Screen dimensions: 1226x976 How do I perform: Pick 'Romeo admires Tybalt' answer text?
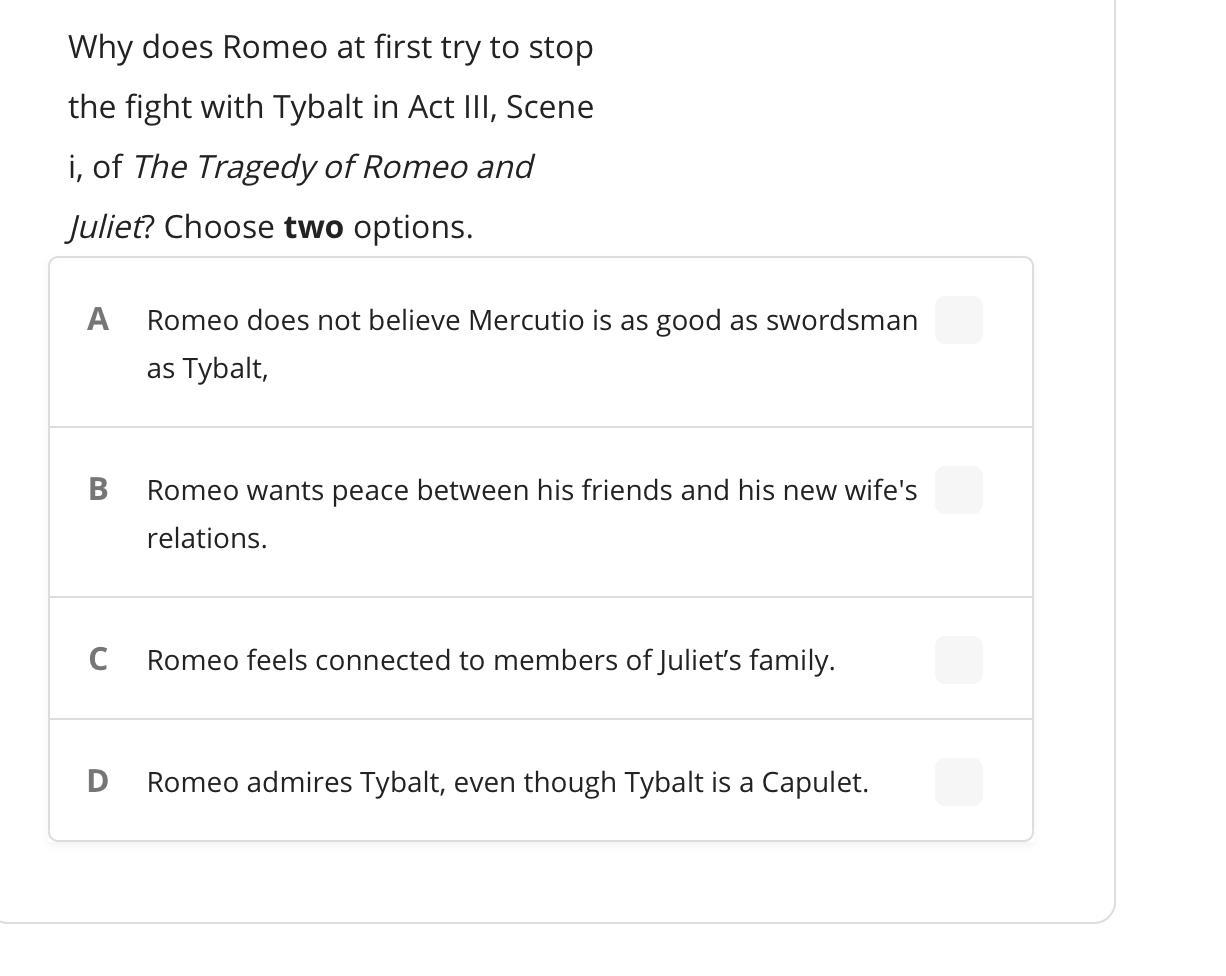(507, 782)
